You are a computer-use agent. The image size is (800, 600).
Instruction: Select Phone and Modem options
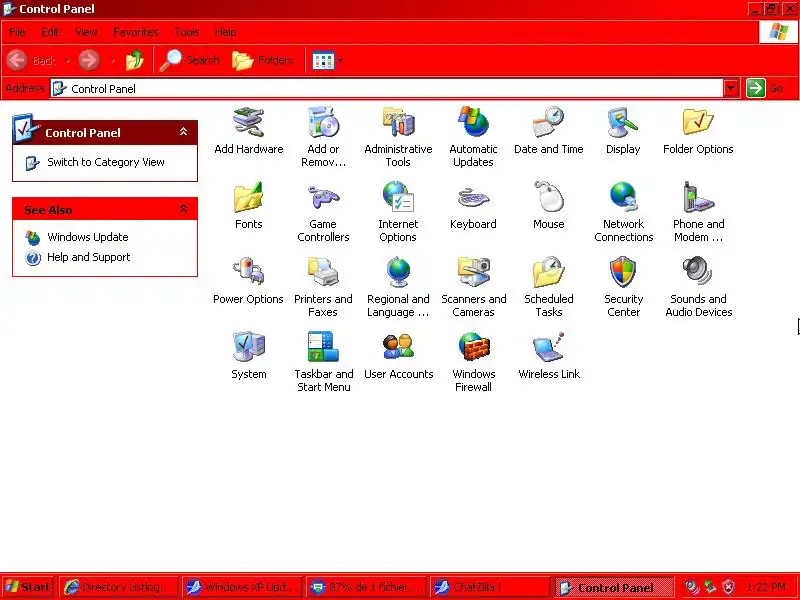[698, 212]
